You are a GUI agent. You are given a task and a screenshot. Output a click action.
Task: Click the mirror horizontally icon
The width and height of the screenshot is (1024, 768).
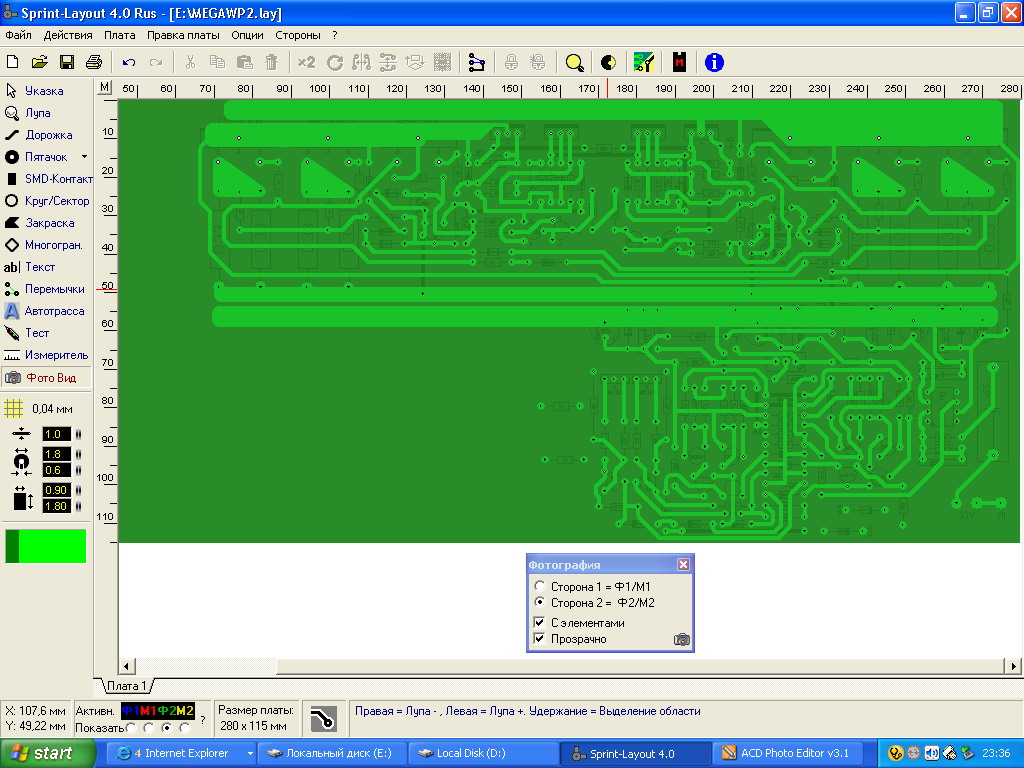pyautogui.click(x=361, y=63)
